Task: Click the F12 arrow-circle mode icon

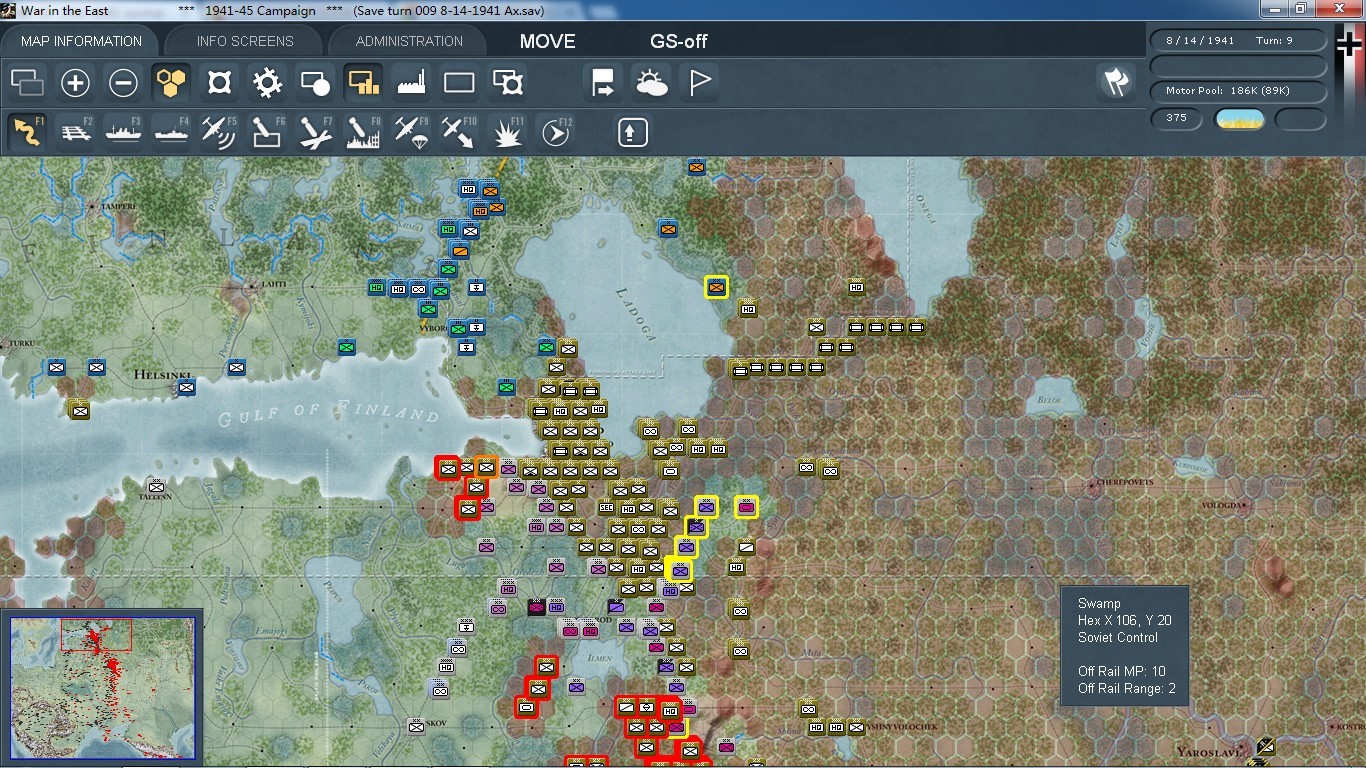Action: pos(556,132)
